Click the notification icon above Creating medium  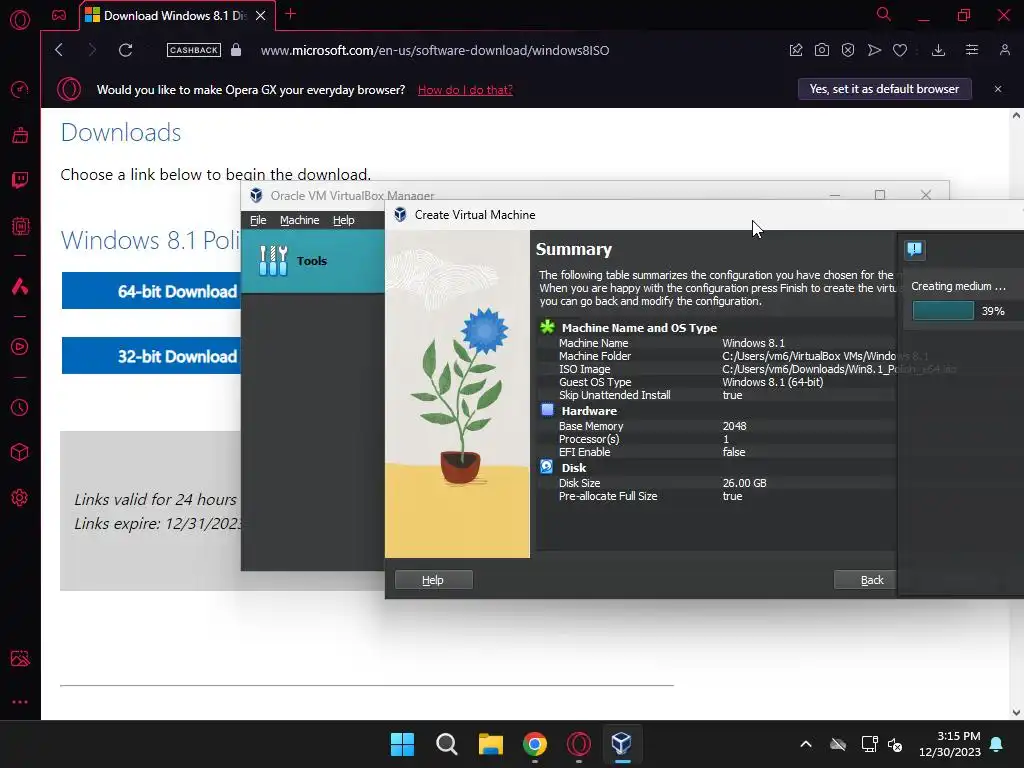pos(914,249)
